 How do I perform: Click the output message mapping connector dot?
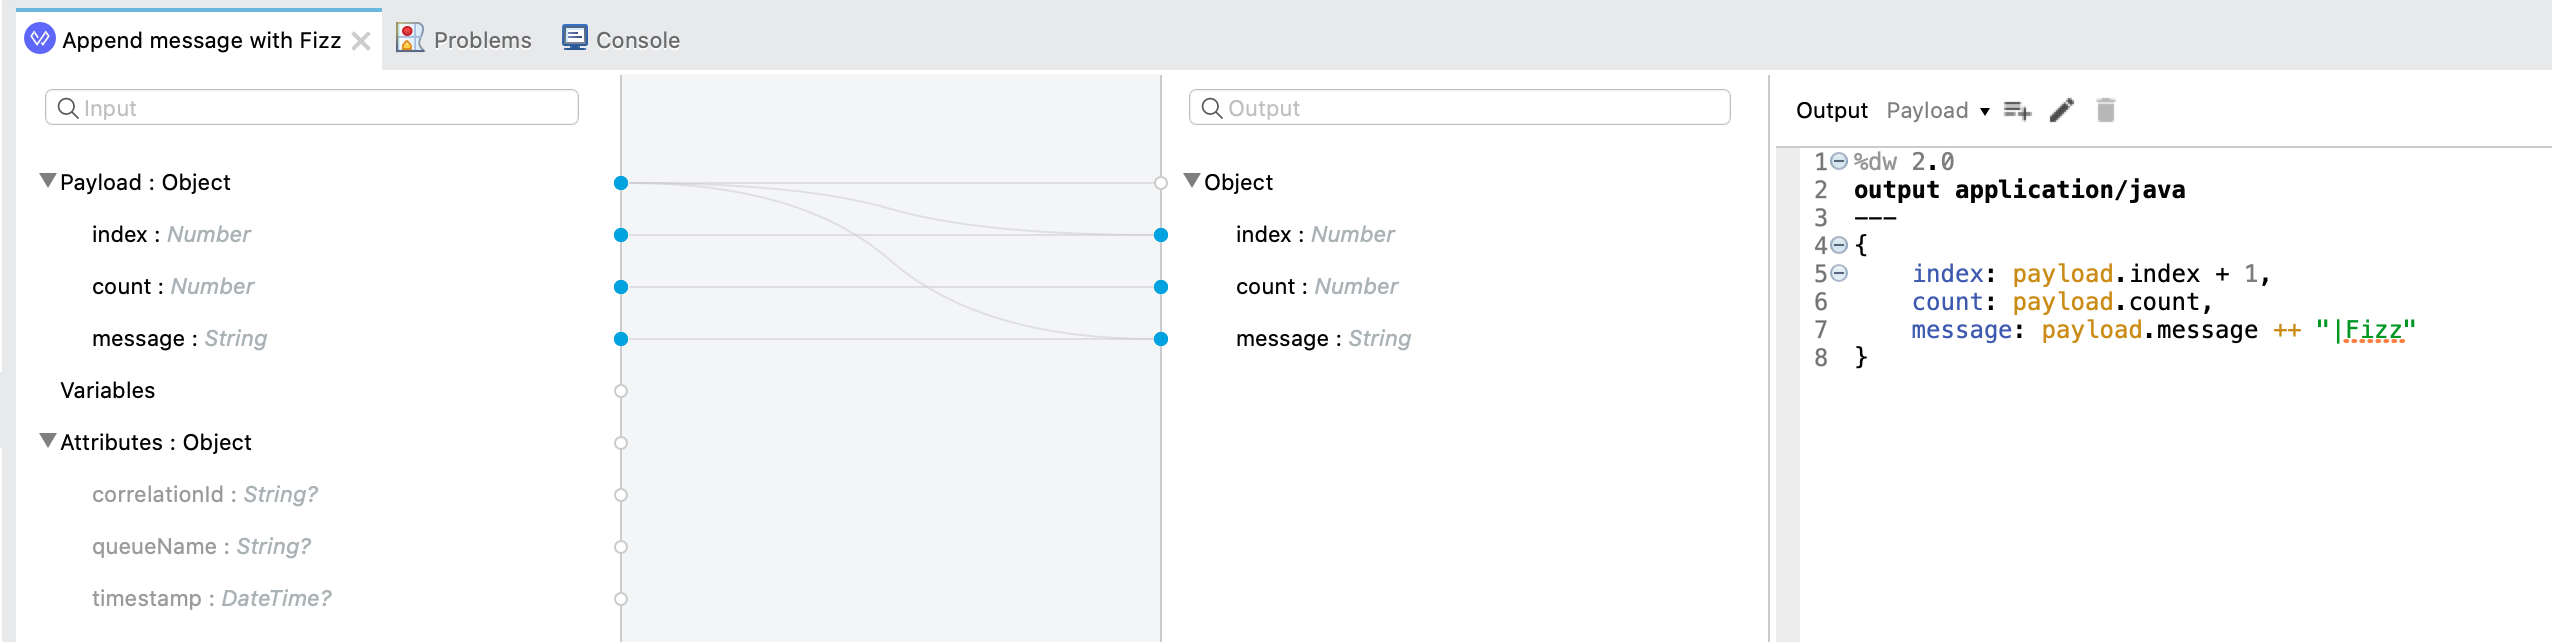(1161, 339)
